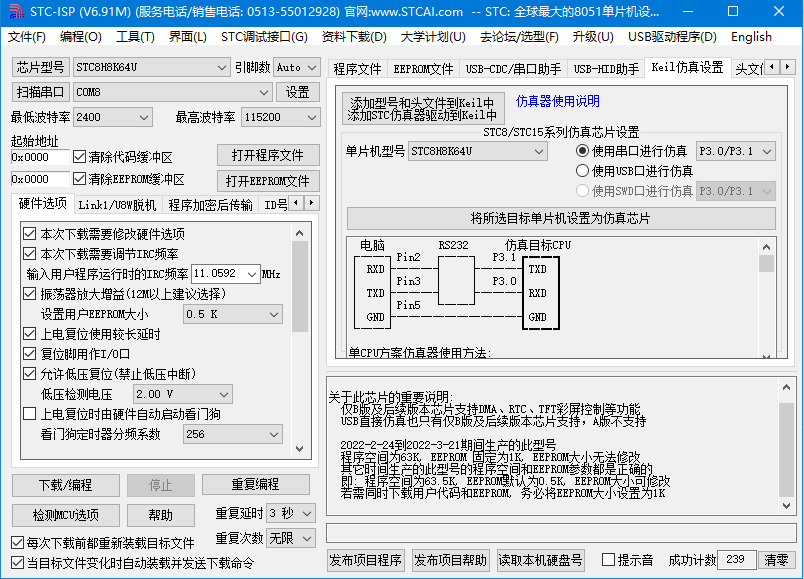The image size is (804, 579).
Task: Uncheck 允许低压复位 option
Action: tap(30, 374)
